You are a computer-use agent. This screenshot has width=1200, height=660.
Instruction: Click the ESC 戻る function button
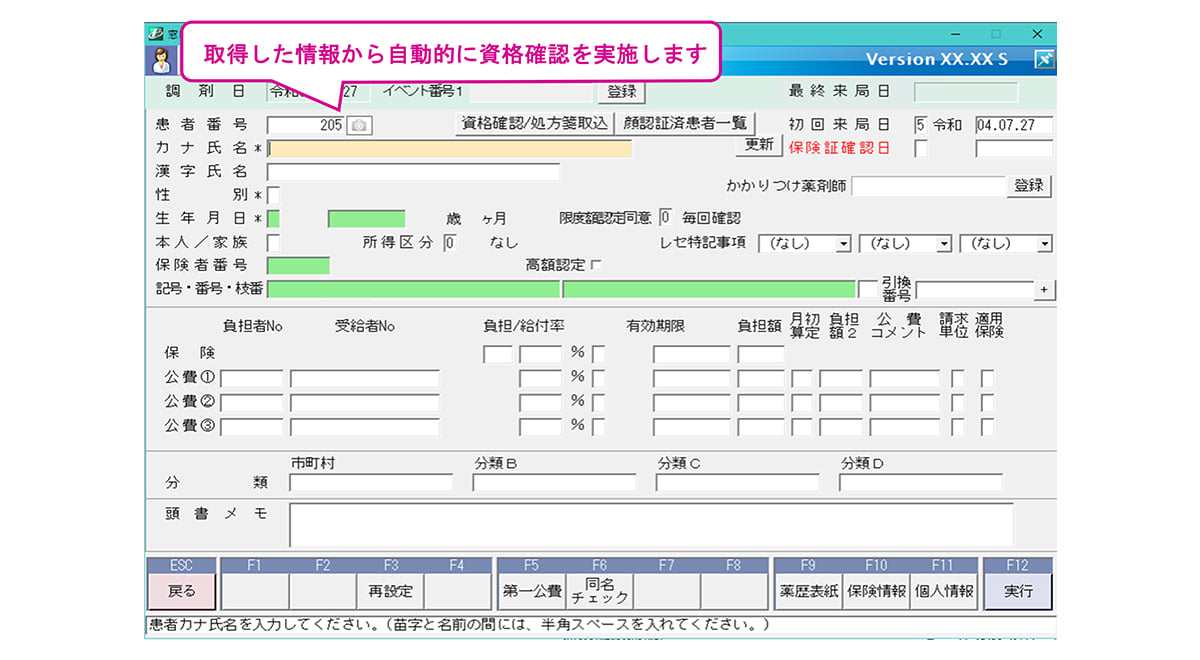[181, 591]
